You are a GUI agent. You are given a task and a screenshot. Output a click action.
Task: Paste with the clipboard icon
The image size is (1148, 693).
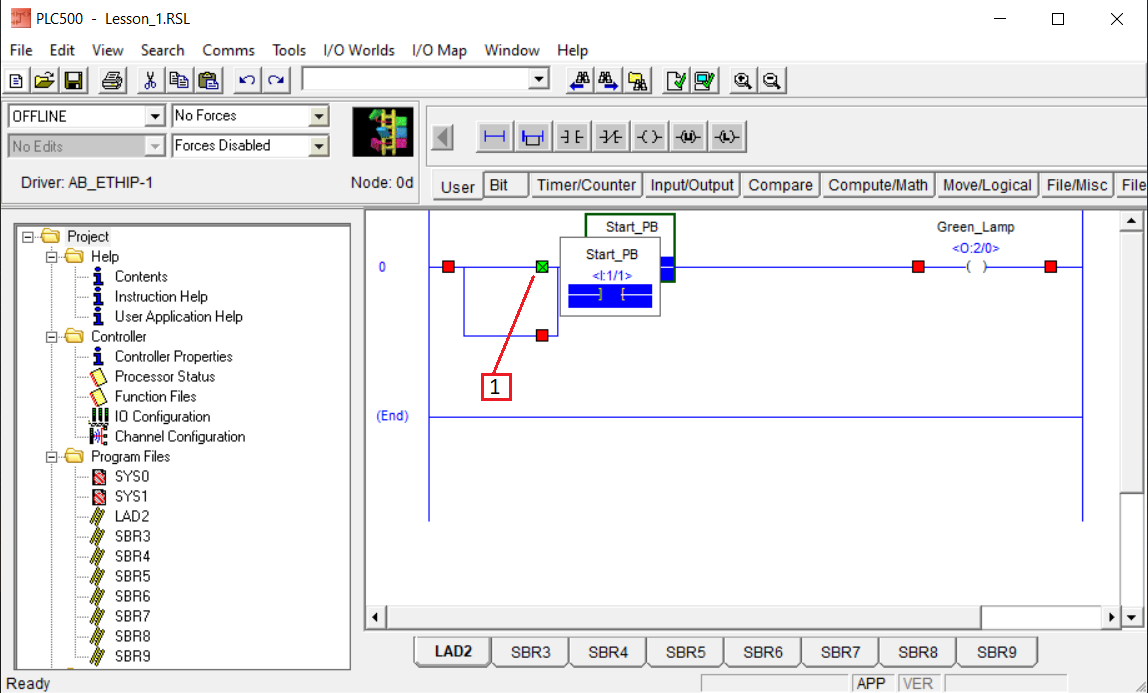click(x=209, y=80)
